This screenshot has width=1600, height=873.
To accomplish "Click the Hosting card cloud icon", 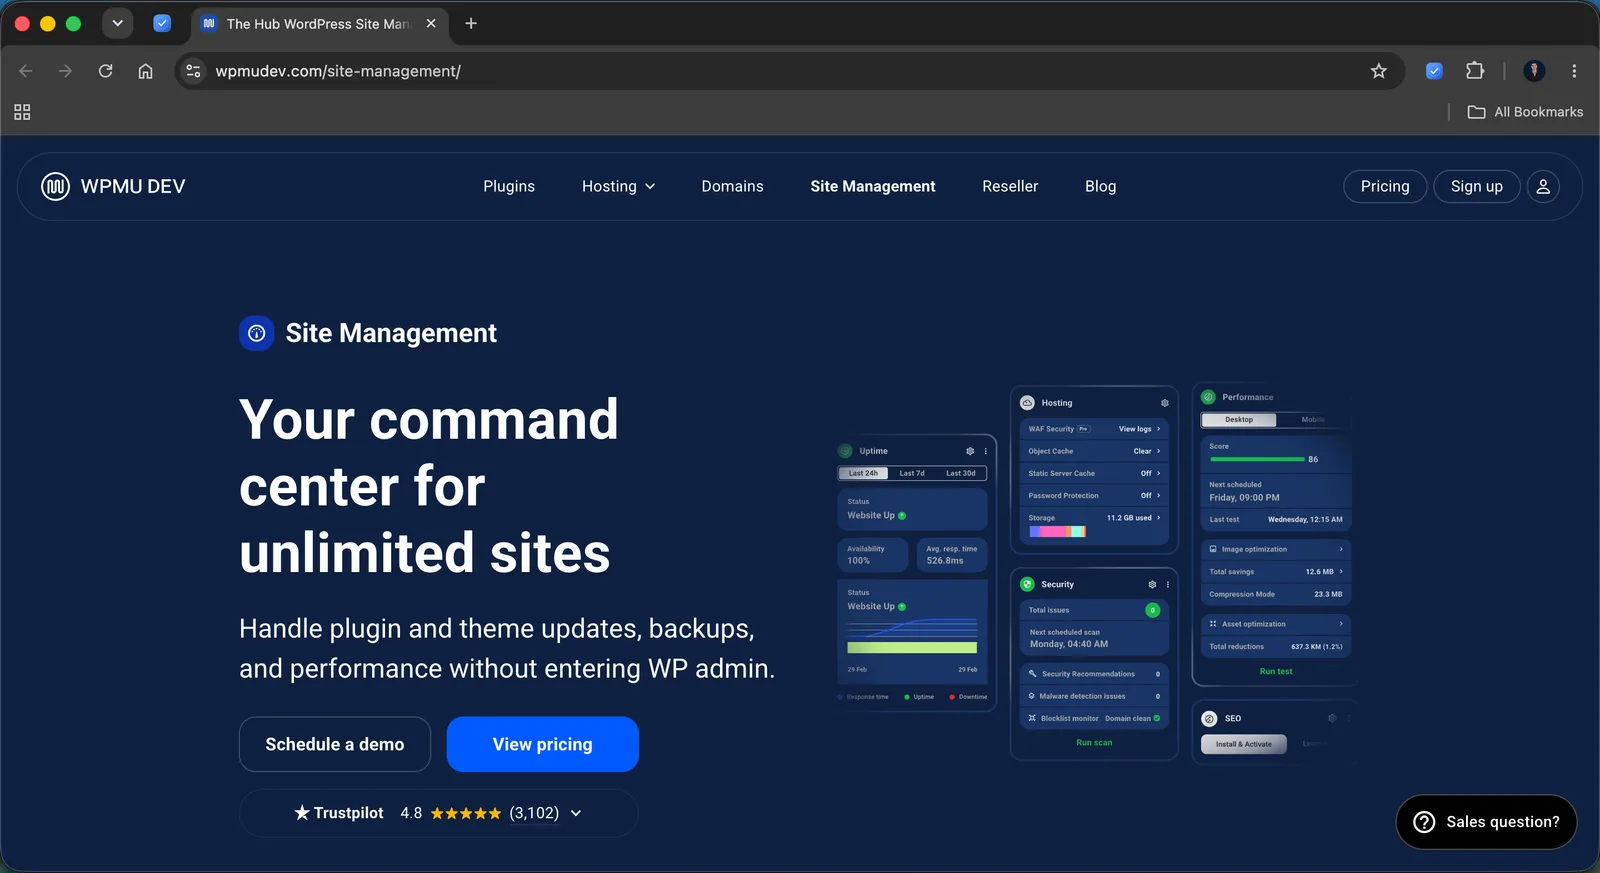I will 1027,403.
